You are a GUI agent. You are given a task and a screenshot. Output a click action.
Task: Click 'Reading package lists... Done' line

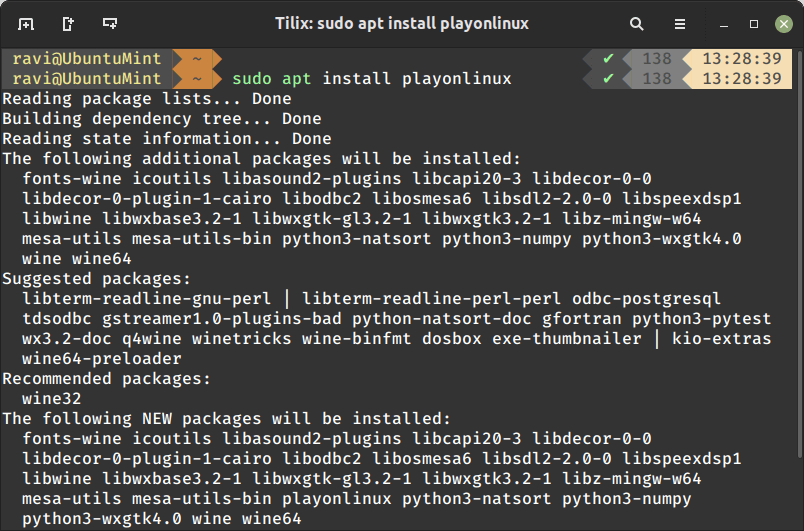[147, 98]
